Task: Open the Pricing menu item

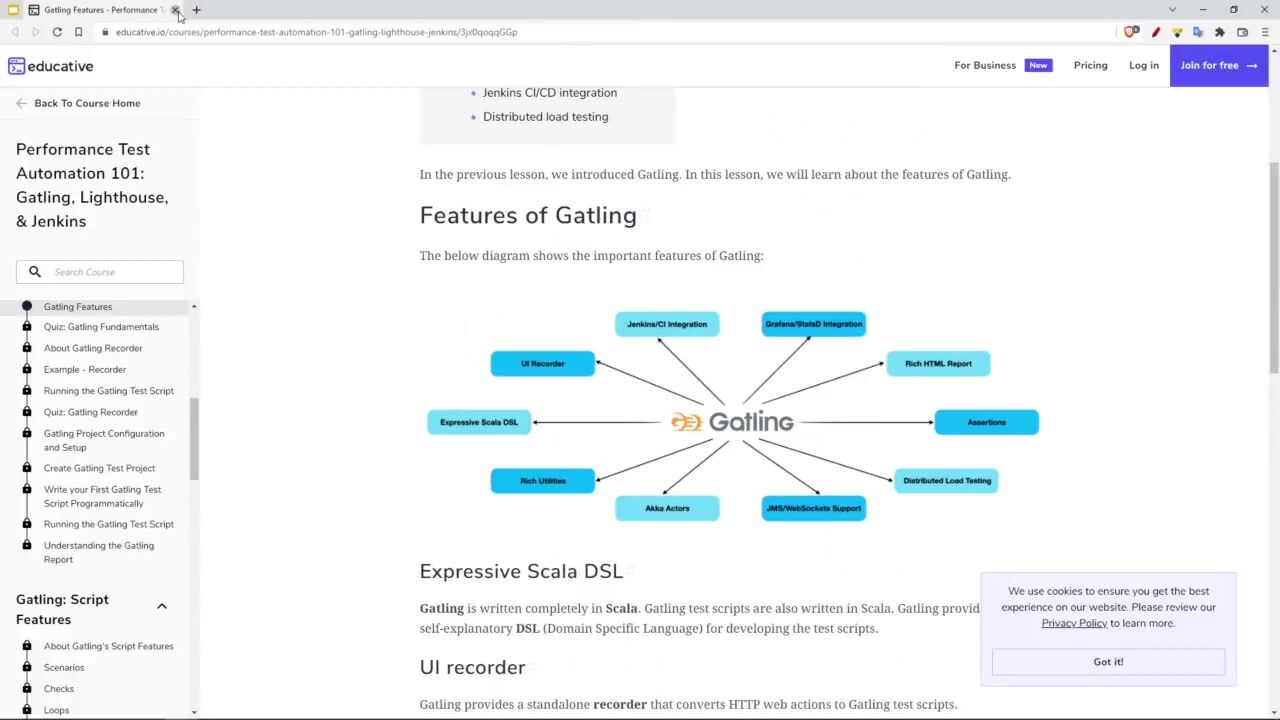Action: point(1090,65)
